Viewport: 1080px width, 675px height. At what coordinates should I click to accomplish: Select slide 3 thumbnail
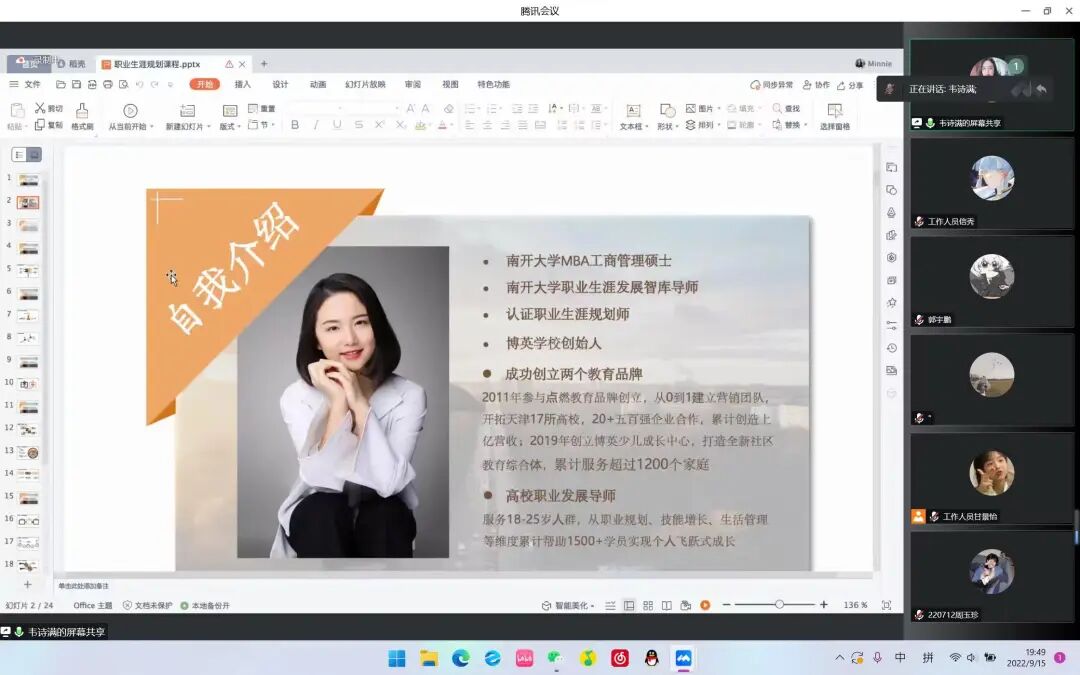click(28, 225)
